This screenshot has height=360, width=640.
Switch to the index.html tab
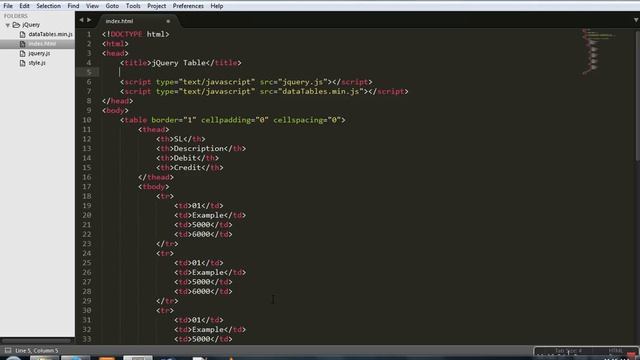[119, 21]
